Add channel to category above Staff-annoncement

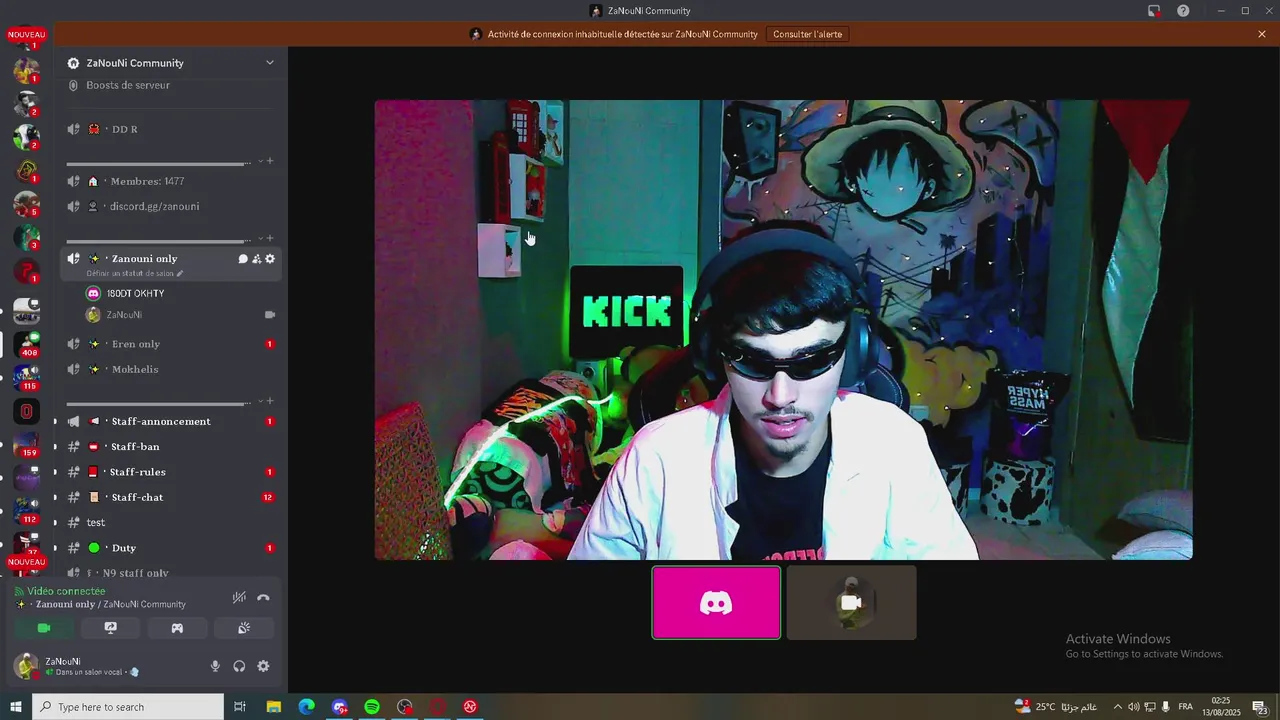coord(270,401)
